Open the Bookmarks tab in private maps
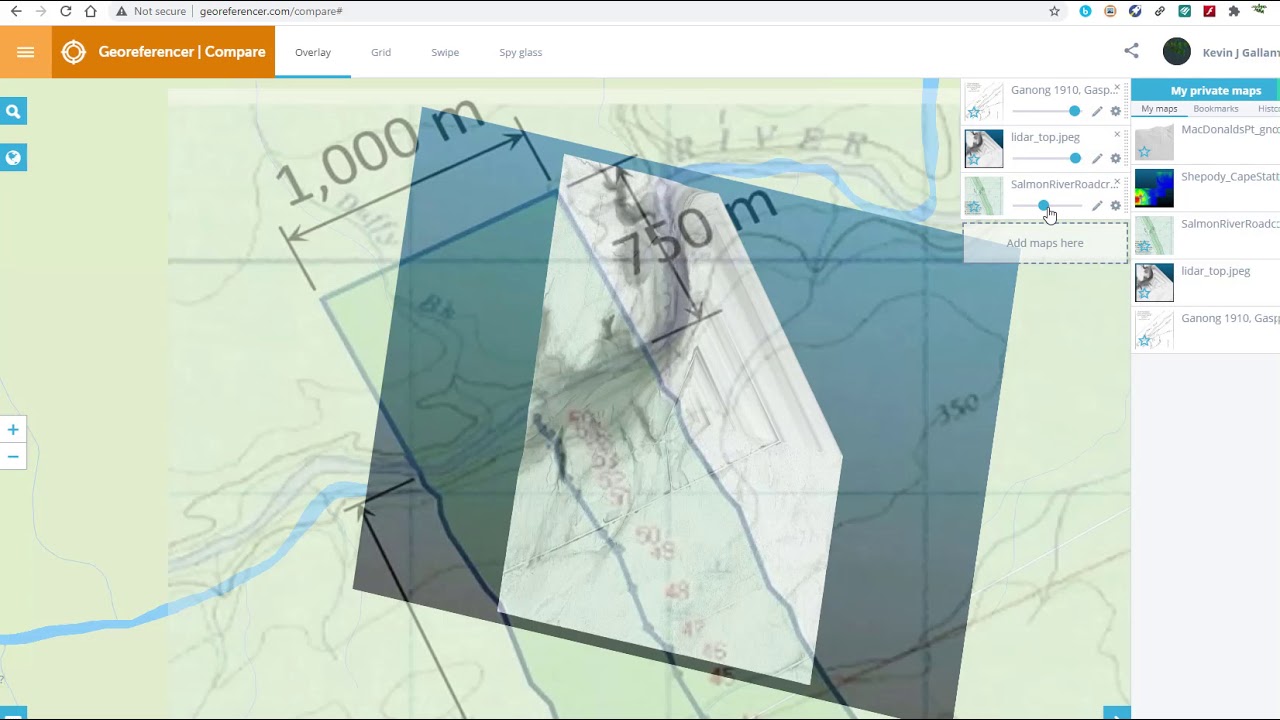Viewport: 1280px width, 720px height. point(1215,109)
